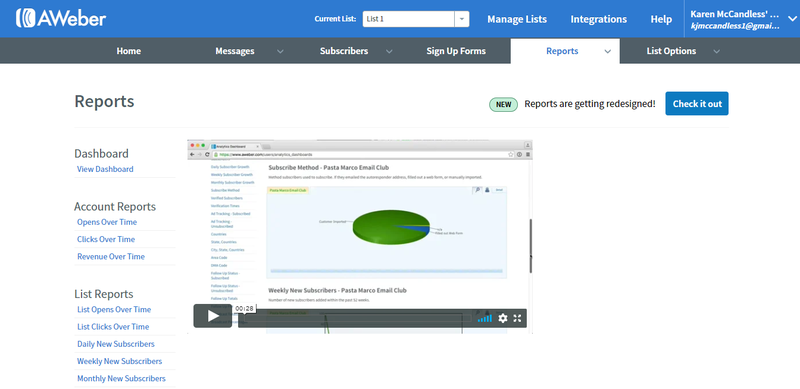Select the Reports tab

(x=562, y=51)
